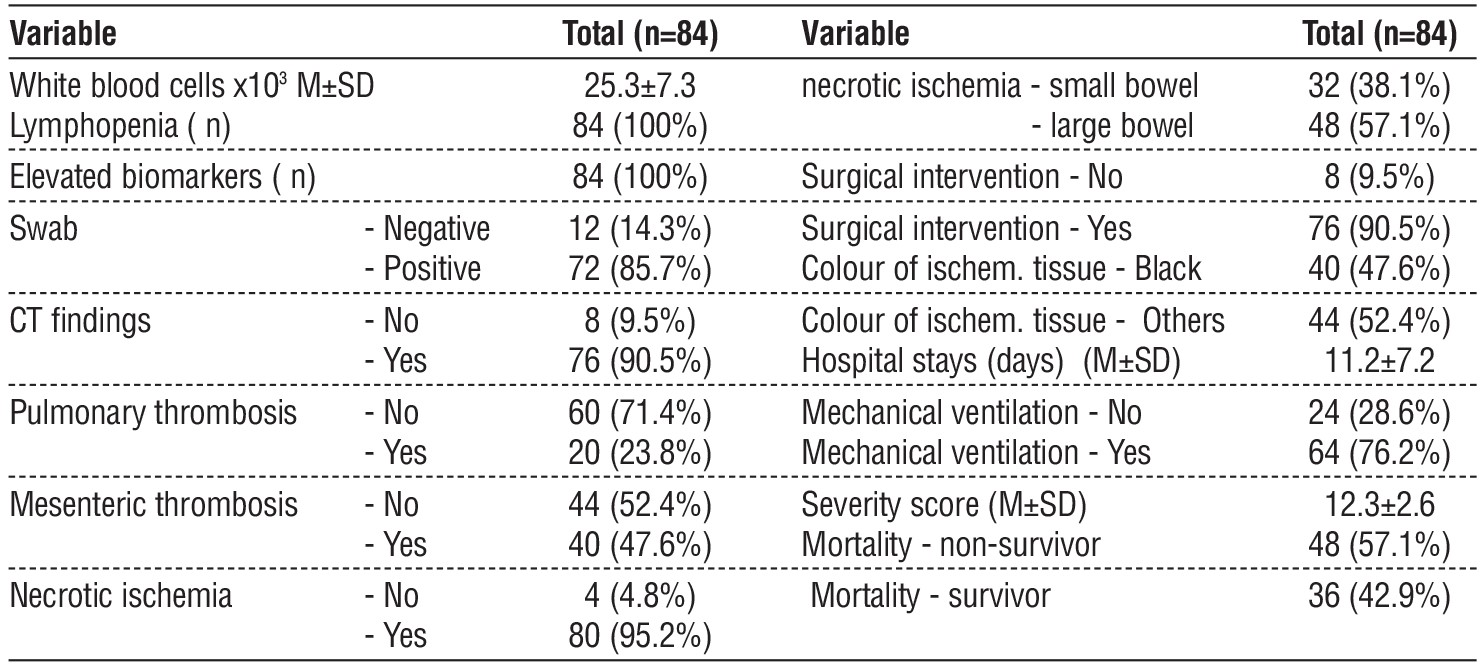
Task: Click Colour of ischem. tissue - Black
Action: tap(1002, 270)
